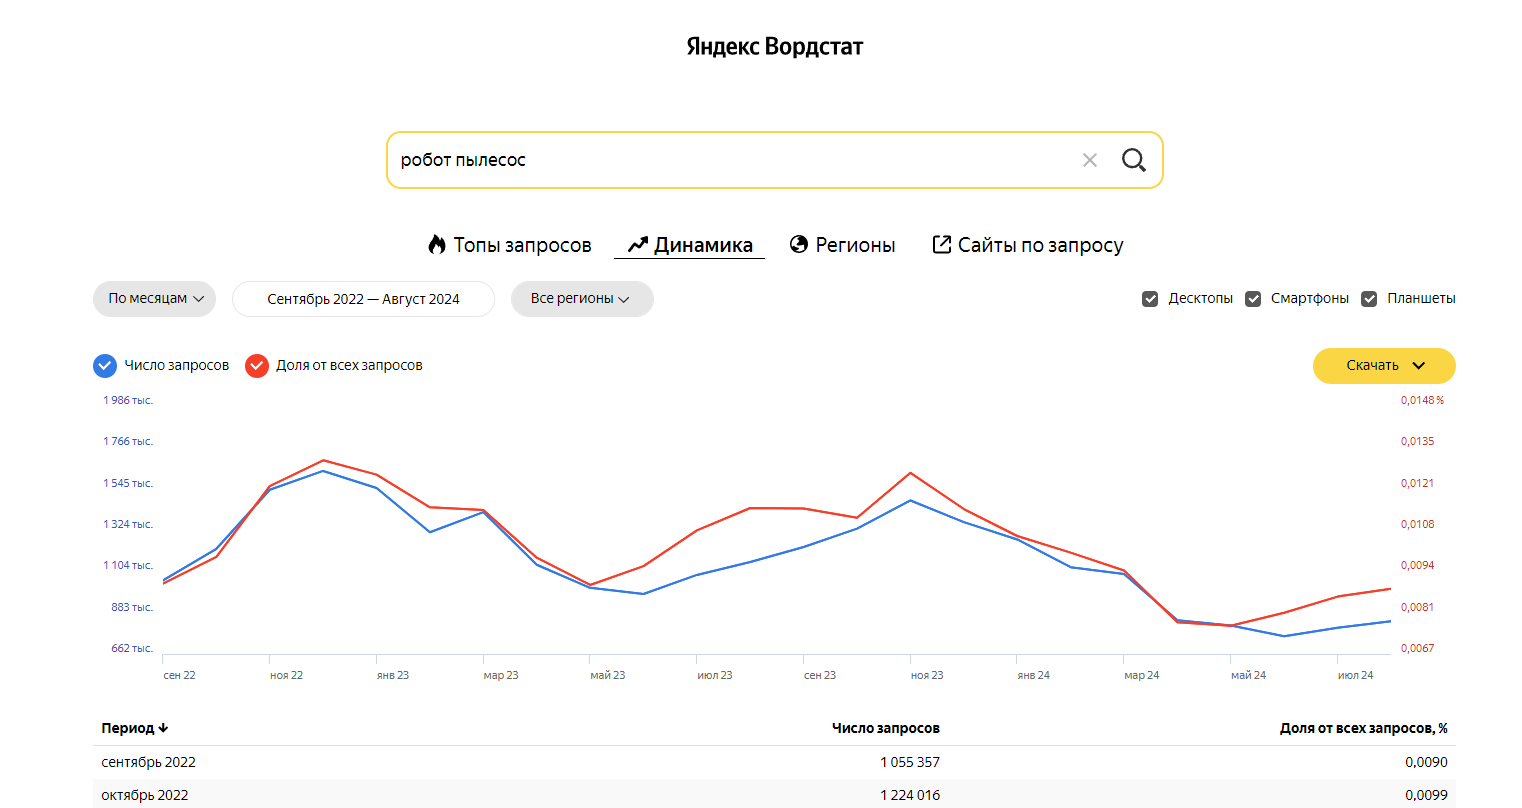Image resolution: width=1522 pixels, height=808 pixels.
Task: Uncheck the Планшеты checkbox
Action: [1369, 299]
